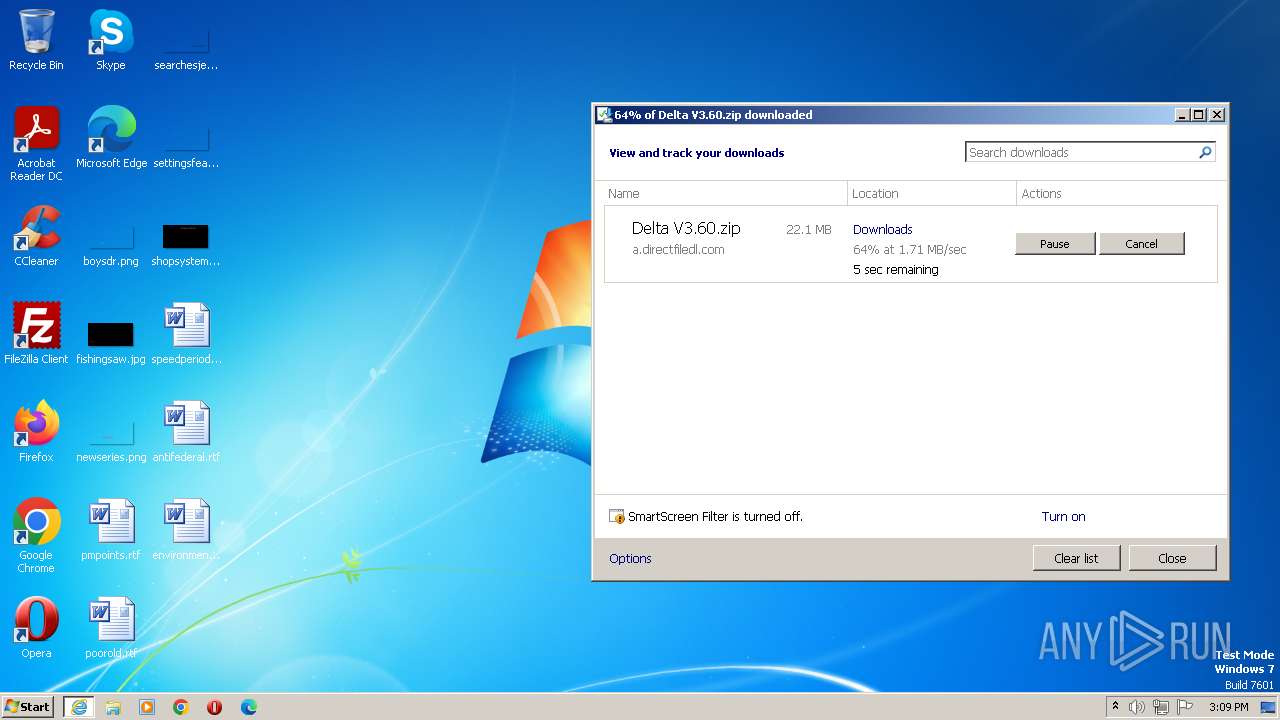Minimize the downloads window
The image size is (1280, 720).
pos(1183,115)
